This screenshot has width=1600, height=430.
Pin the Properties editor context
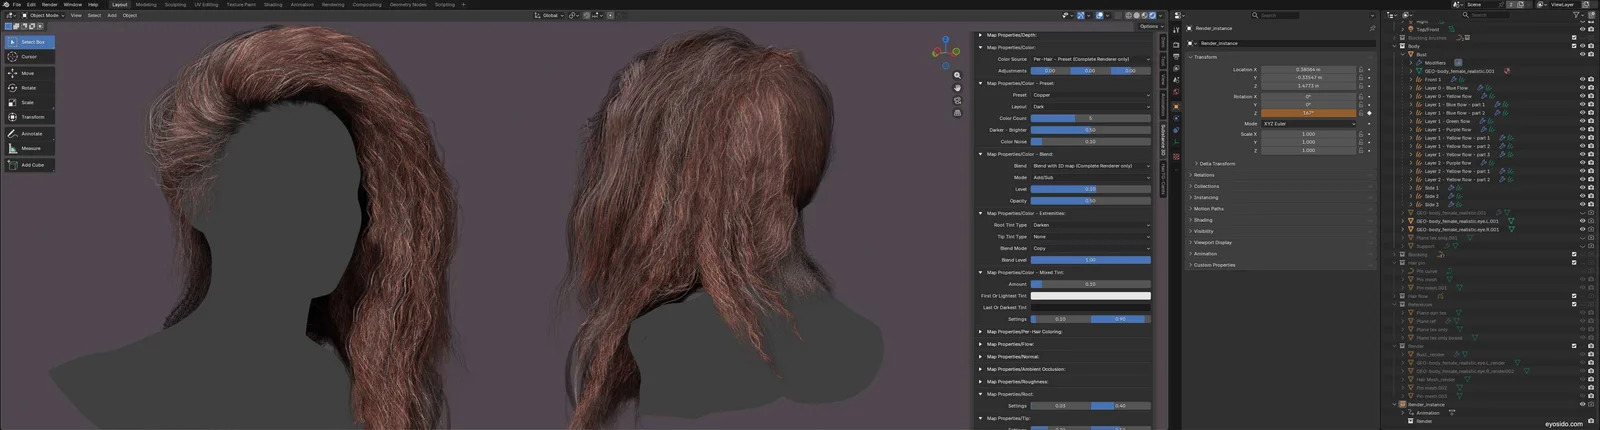tap(1372, 29)
